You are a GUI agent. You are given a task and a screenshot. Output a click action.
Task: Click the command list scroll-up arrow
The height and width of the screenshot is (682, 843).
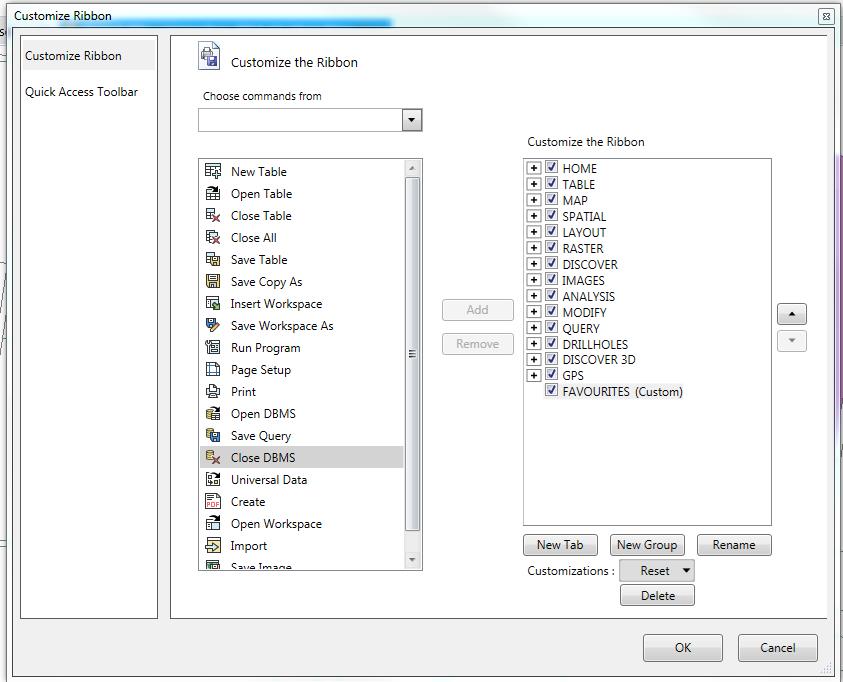pyautogui.click(x=412, y=168)
